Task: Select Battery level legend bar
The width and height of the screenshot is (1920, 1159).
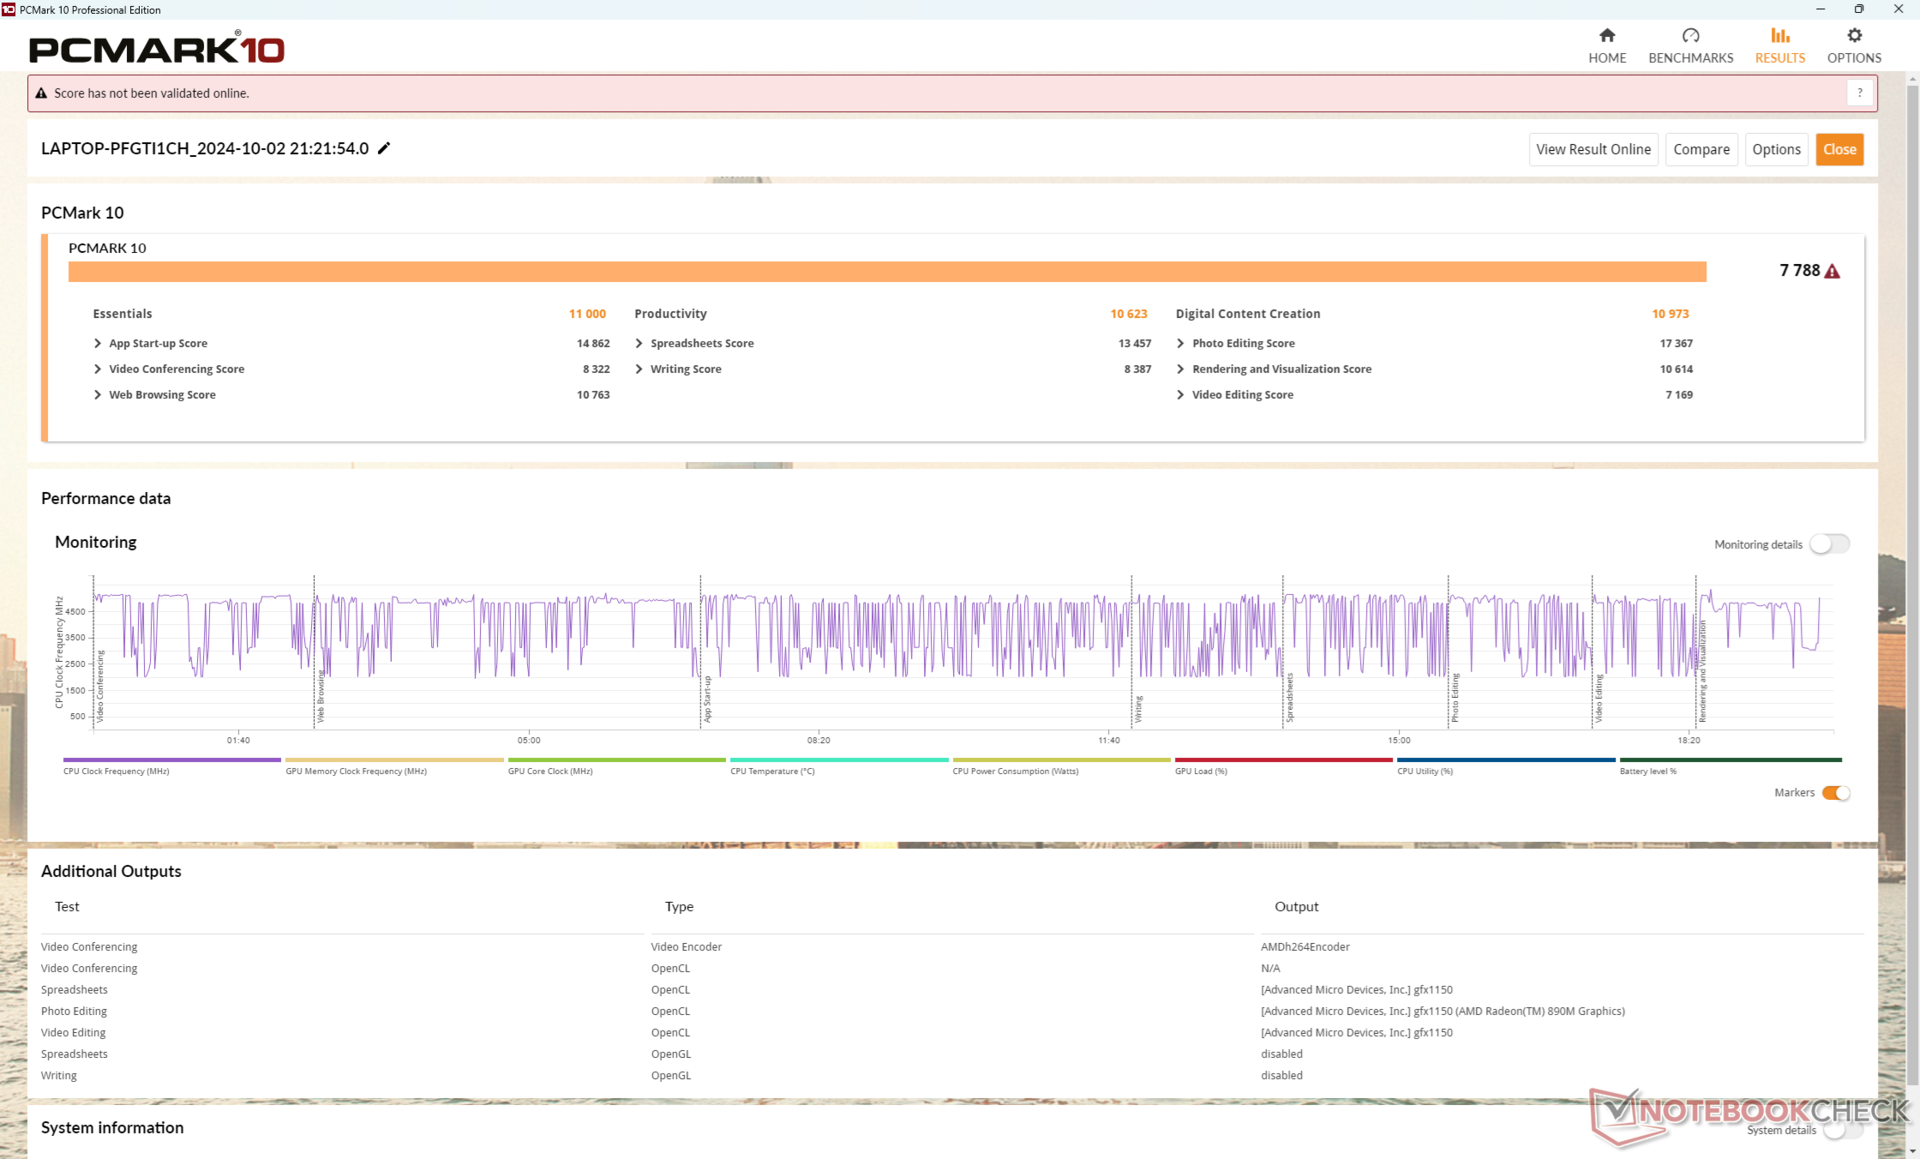Action: pos(1730,760)
